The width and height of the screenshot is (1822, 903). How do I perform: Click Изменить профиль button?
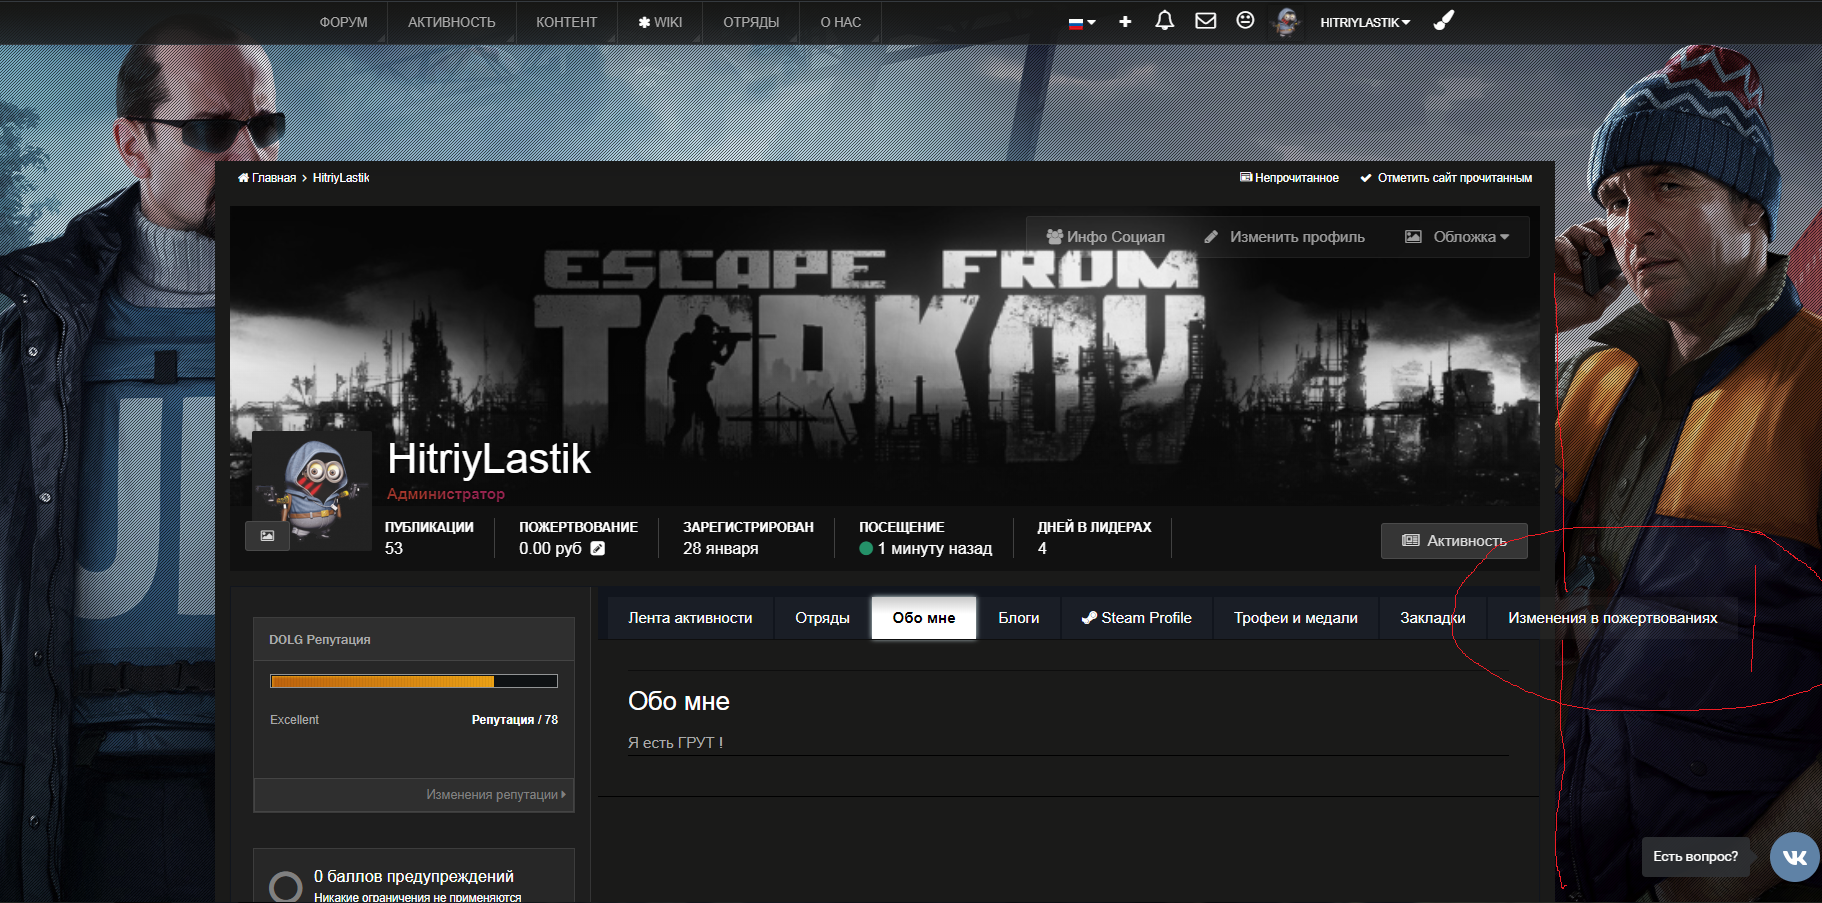pyautogui.click(x=1284, y=237)
